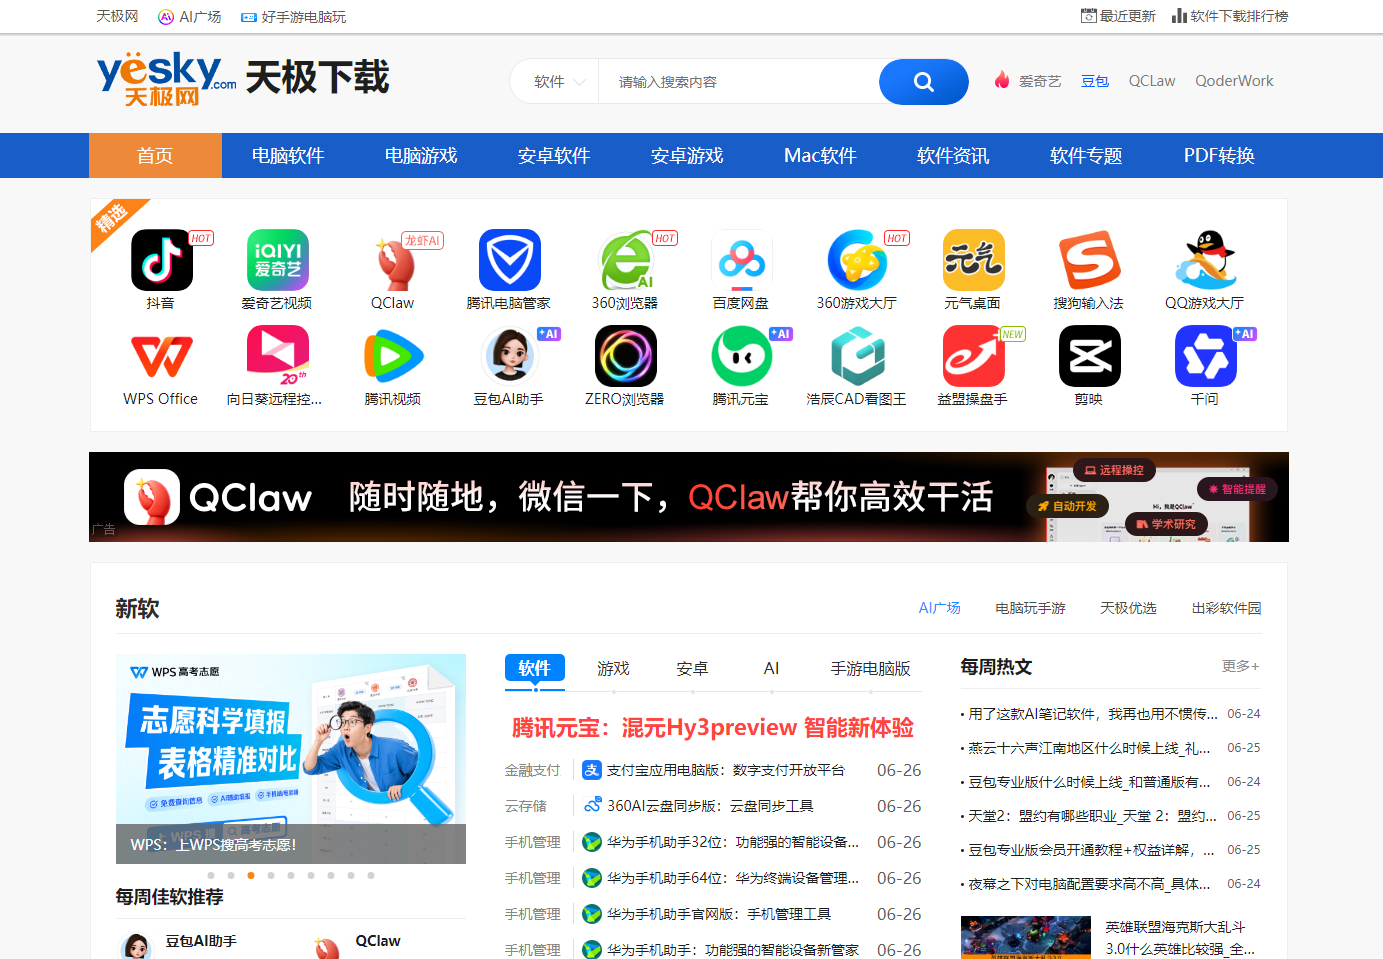Image resolution: width=1383 pixels, height=959 pixels.
Task: Switch to the 安卓 tab
Action: [x=692, y=668]
